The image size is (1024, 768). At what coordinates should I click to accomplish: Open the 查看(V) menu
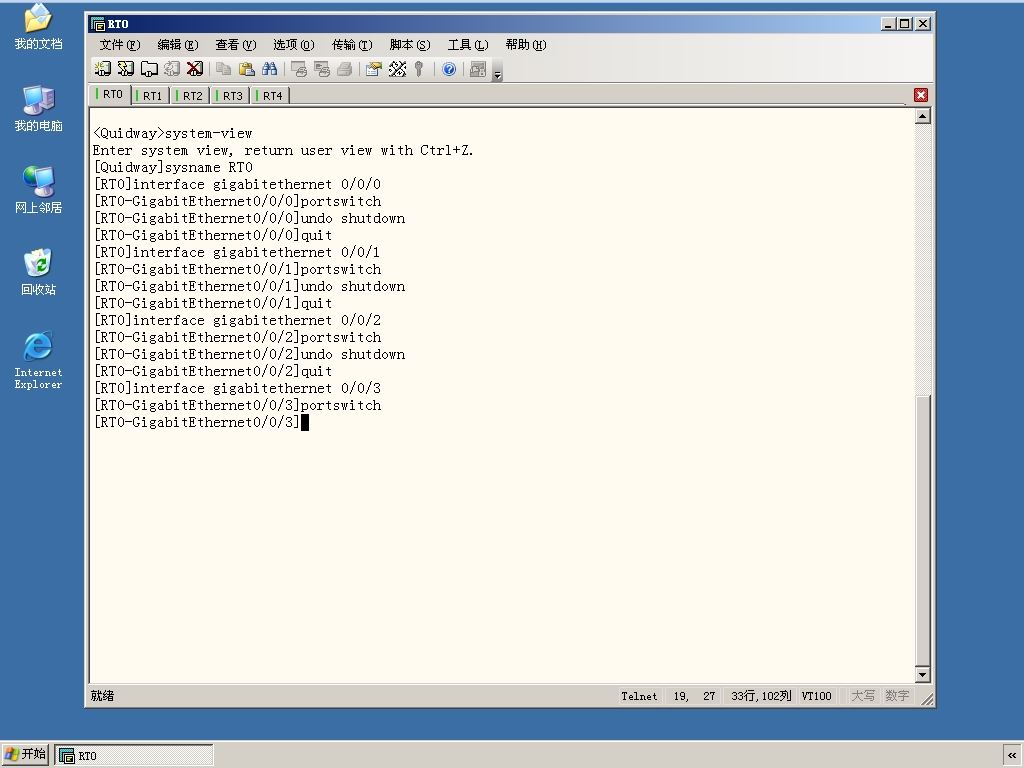[236, 45]
